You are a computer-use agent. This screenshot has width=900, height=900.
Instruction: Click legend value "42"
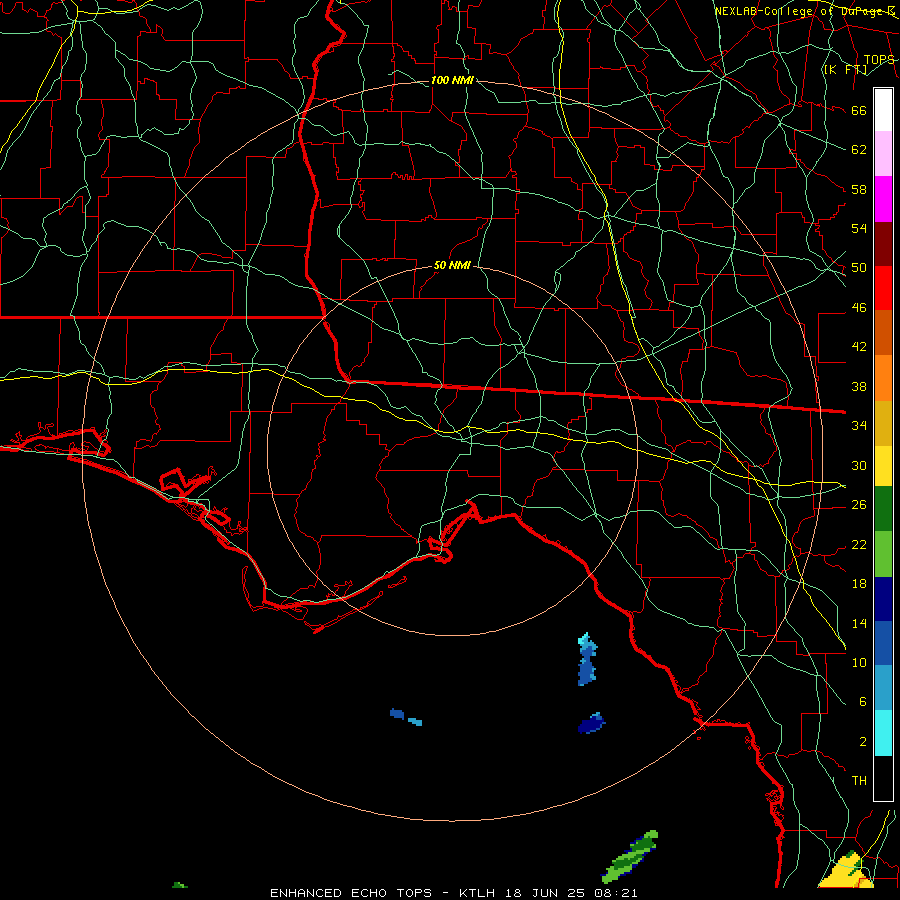click(x=859, y=347)
